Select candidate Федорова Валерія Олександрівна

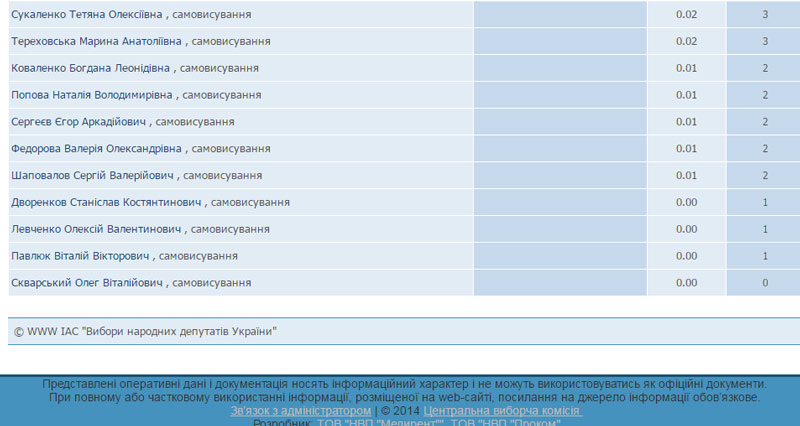(x=96, y=149)
